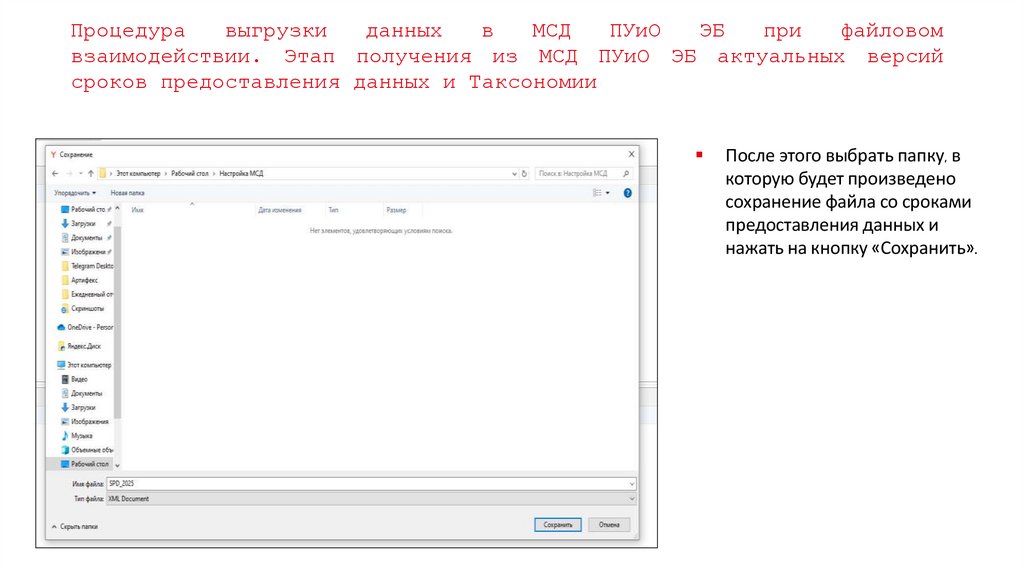
Task: Select Яндекс.Диск in the navigation pane
Action: 80,347
